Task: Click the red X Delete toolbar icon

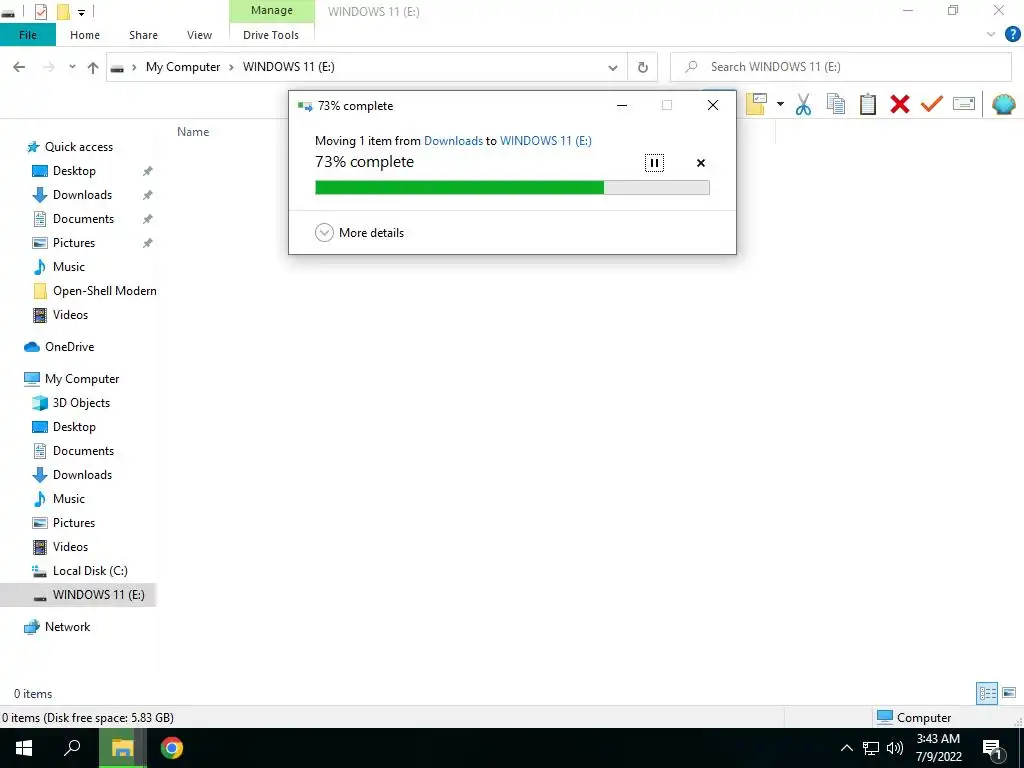Action: click(899, 104)
